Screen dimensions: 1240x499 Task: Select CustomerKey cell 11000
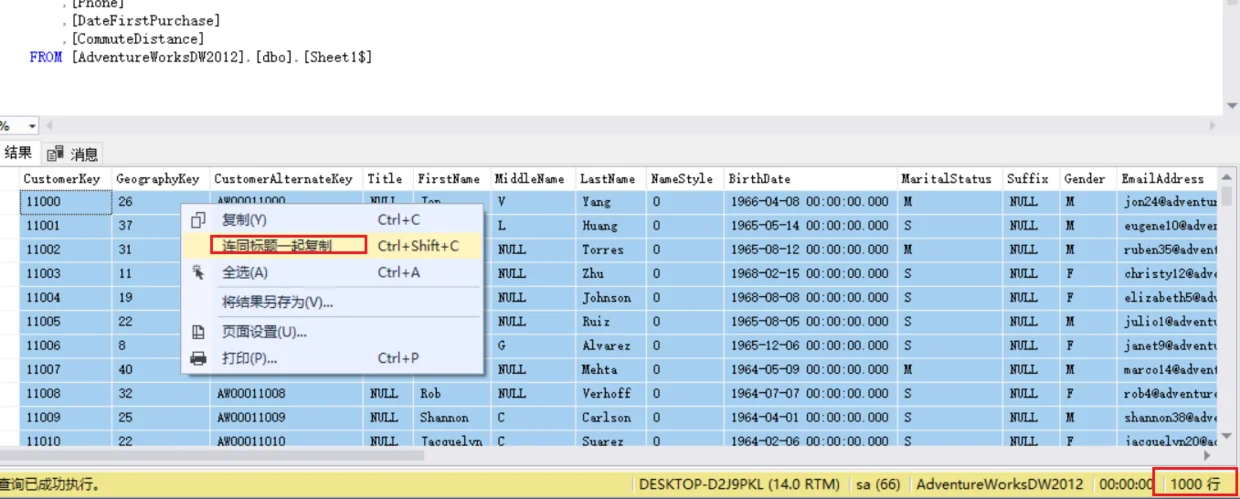tap(65, 201)
